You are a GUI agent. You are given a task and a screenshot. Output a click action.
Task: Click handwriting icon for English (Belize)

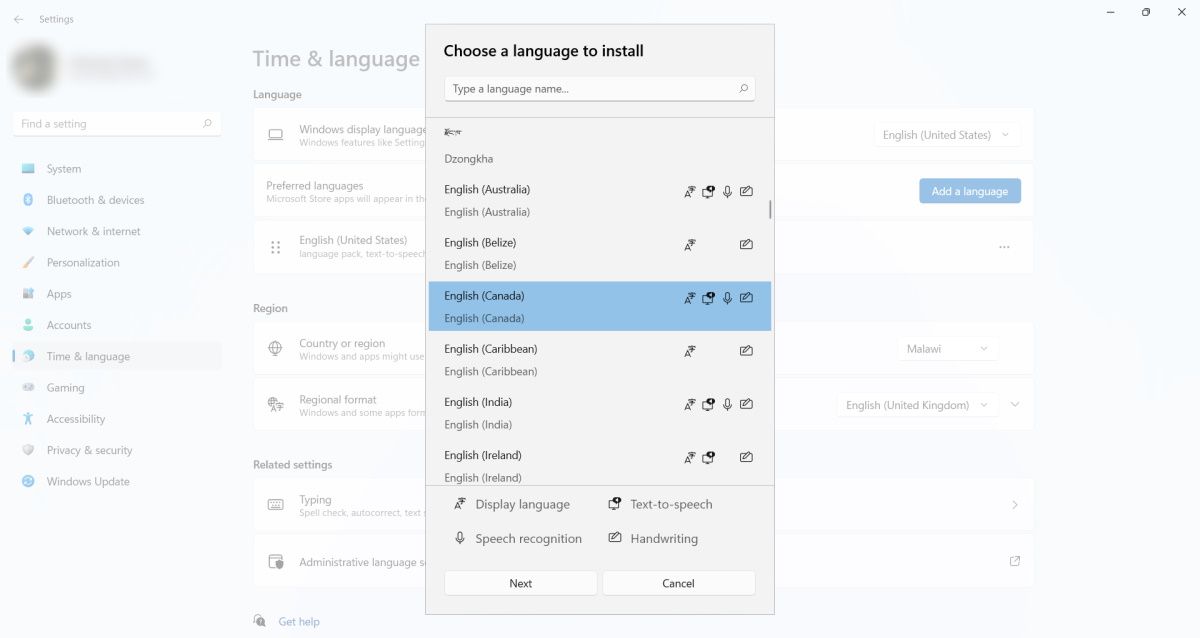(x=746, y=245)
